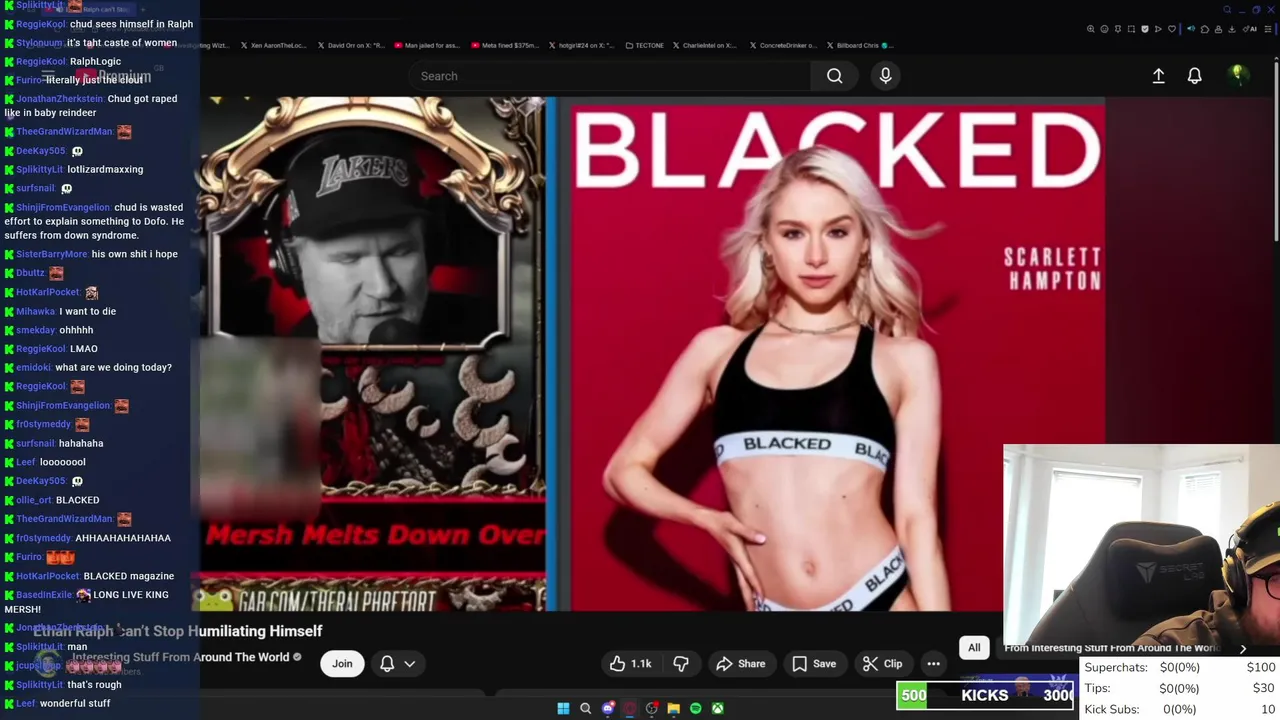Open Man jailed for ass... bookmark
This screenshot has width=1280, height=720.
tap(426, 45)
